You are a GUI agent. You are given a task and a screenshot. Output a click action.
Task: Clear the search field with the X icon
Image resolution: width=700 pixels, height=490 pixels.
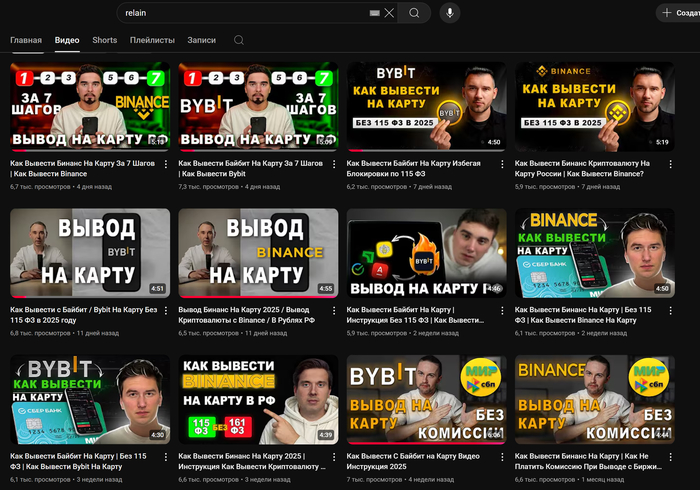[389, 13]
